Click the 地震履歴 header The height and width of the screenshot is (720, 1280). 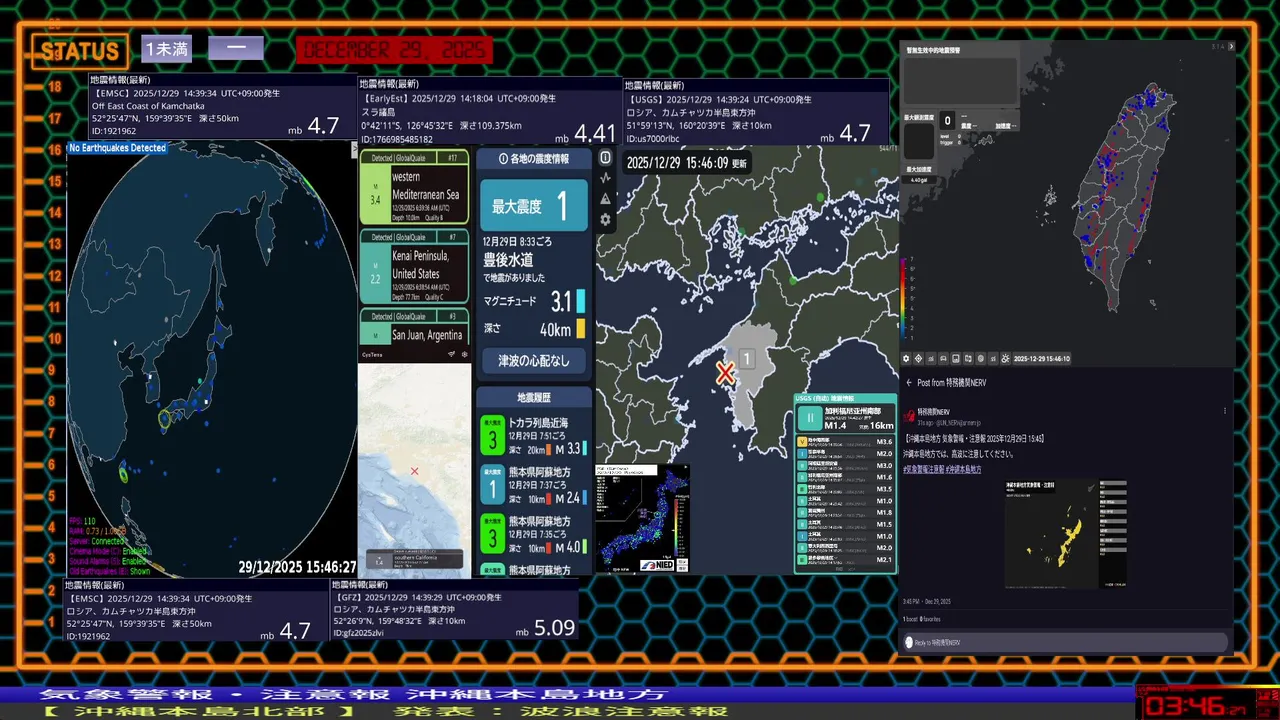[533, 397]
